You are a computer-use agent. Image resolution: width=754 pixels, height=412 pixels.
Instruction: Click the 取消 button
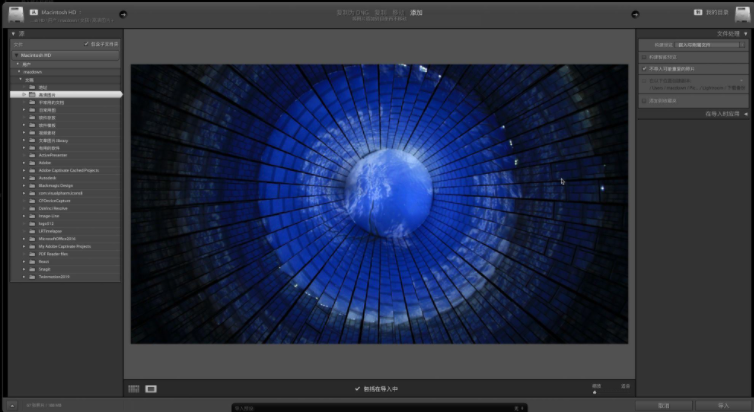tap(664, 405)
